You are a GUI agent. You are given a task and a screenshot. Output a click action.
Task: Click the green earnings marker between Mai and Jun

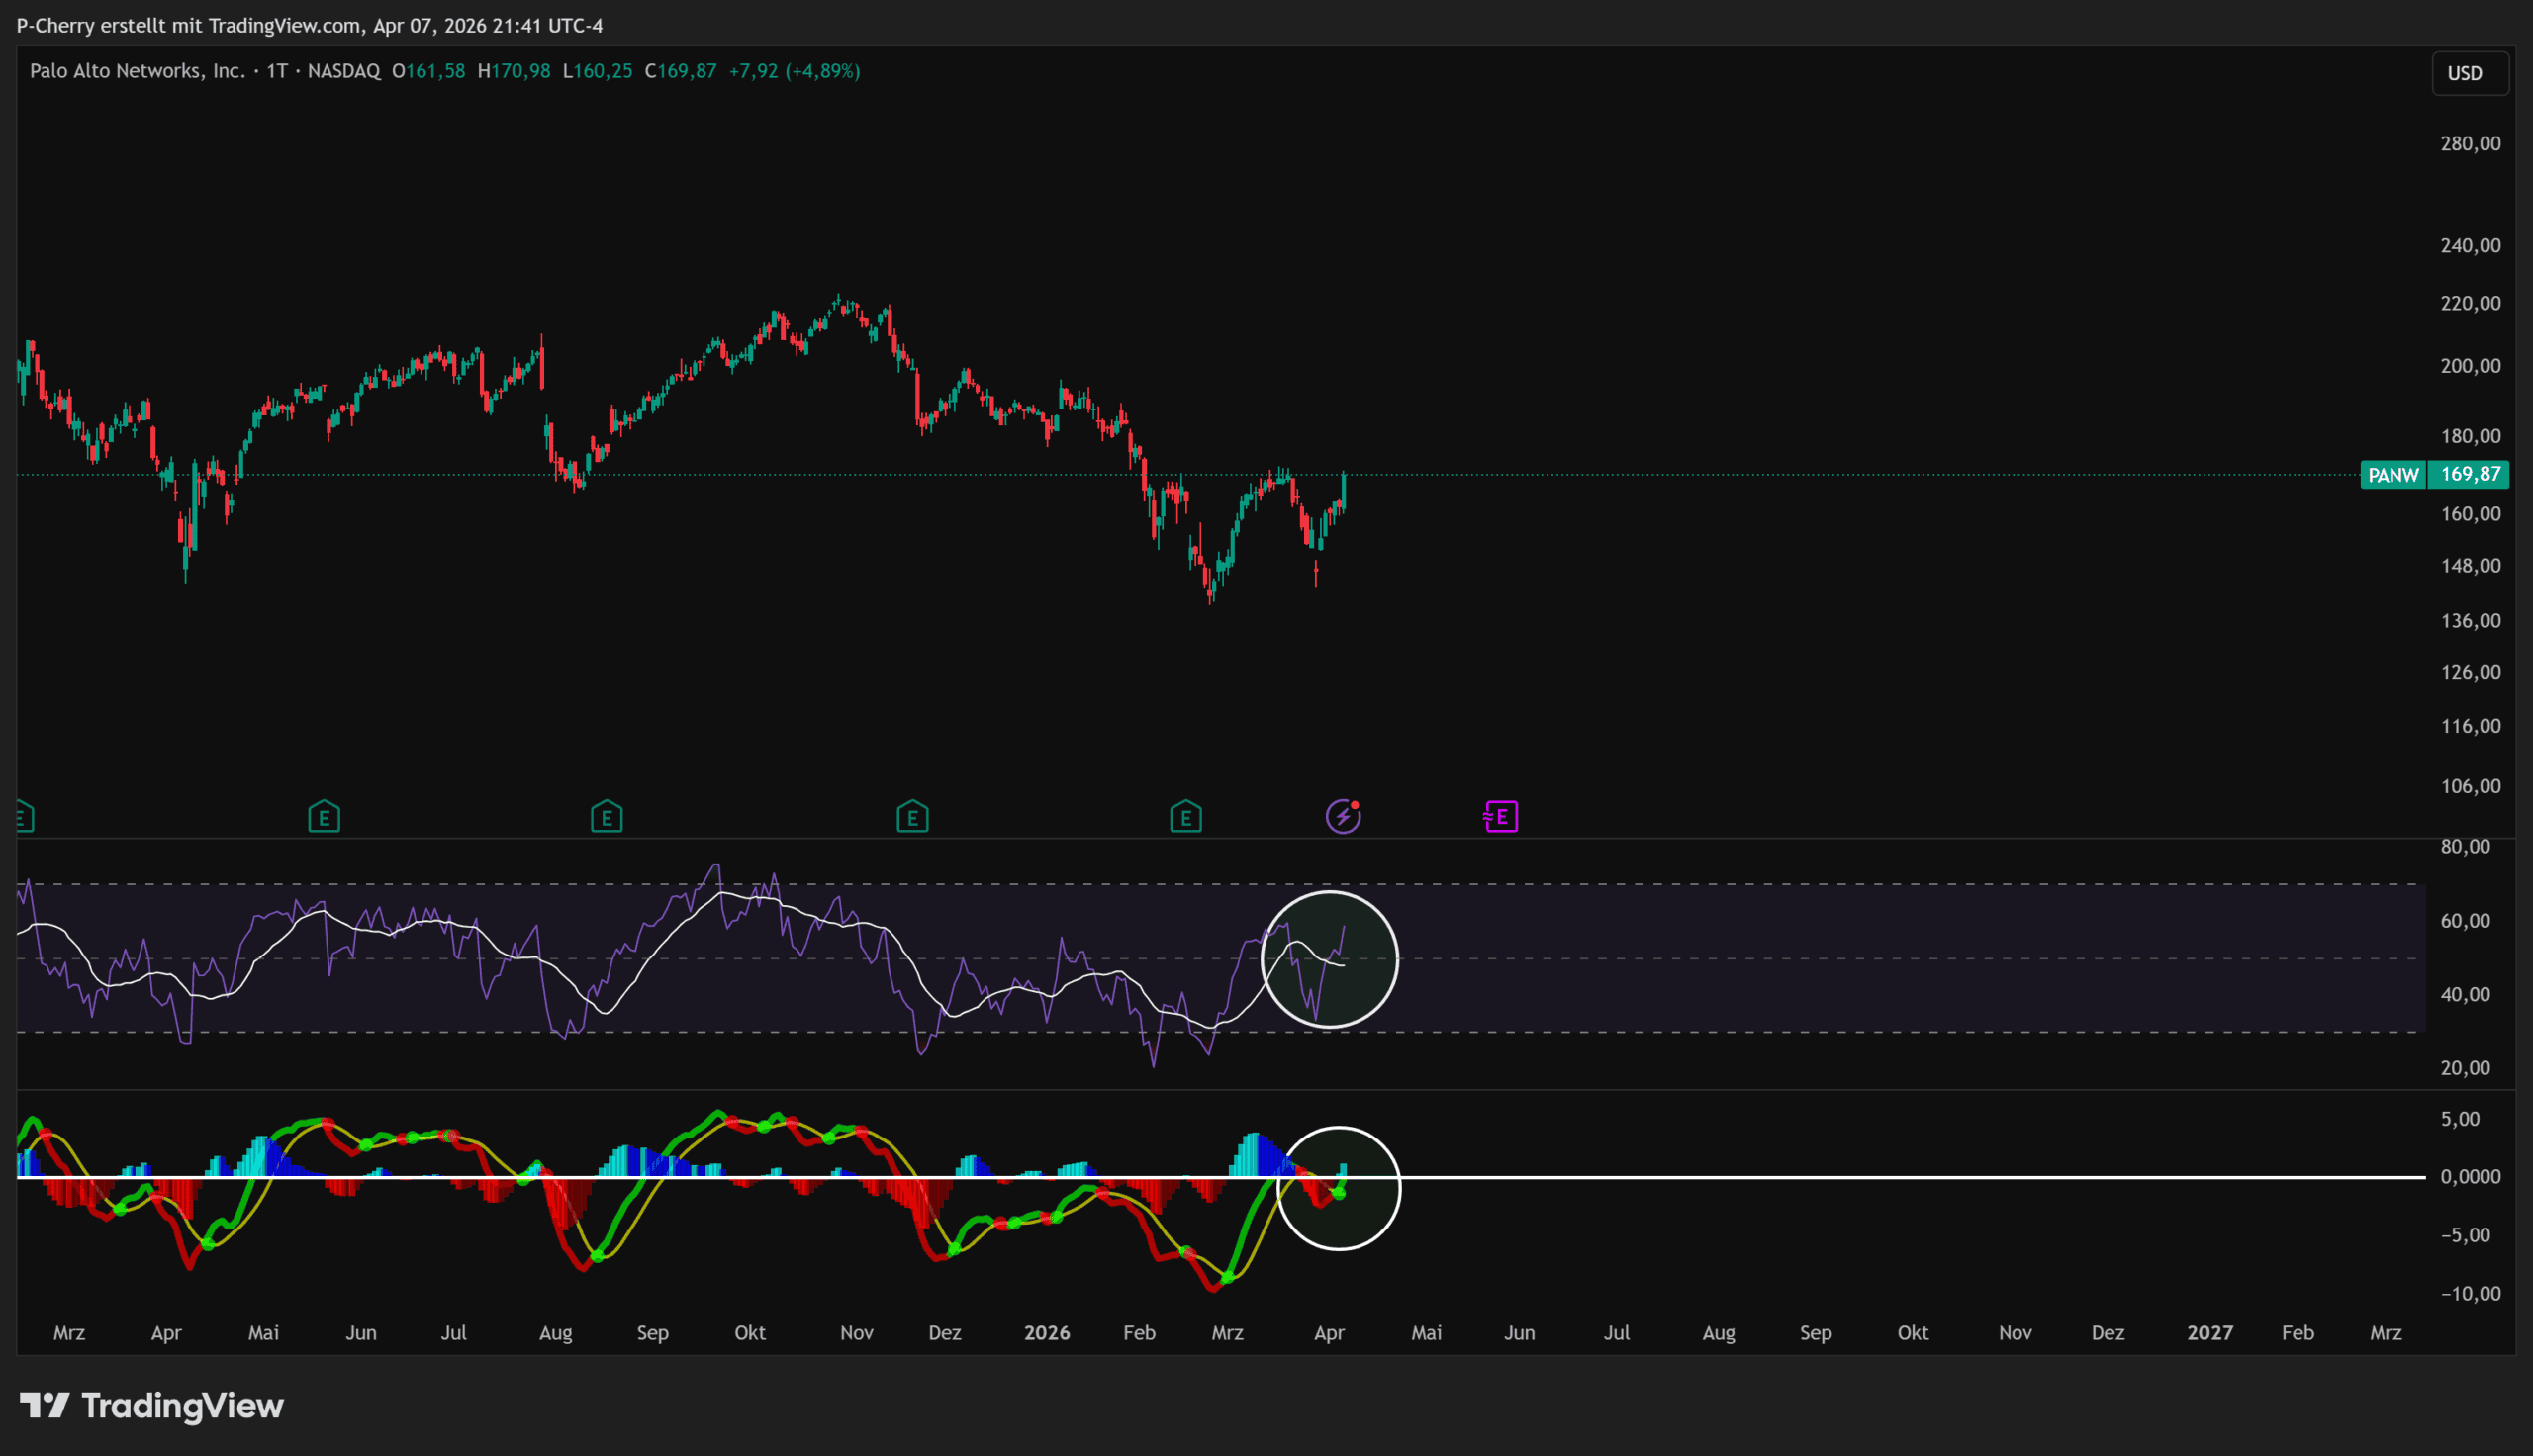point(324,817)
